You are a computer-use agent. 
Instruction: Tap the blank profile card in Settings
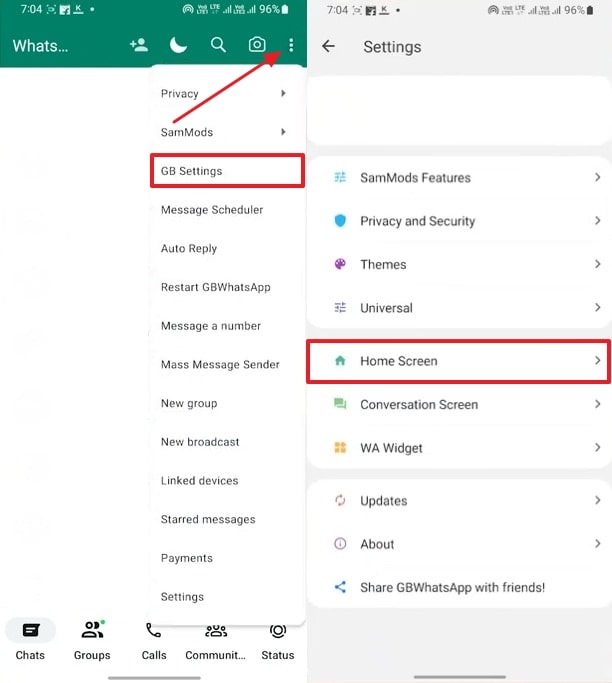(459, 111)
